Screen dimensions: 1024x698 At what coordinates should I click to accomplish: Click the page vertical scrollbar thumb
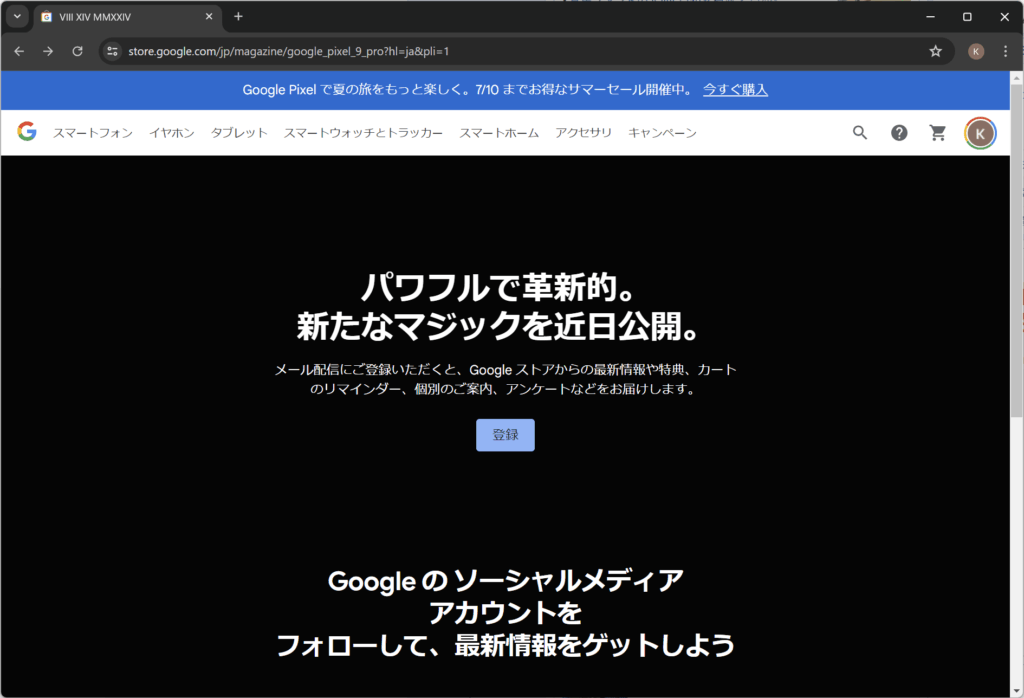(x=1017, y=250)
